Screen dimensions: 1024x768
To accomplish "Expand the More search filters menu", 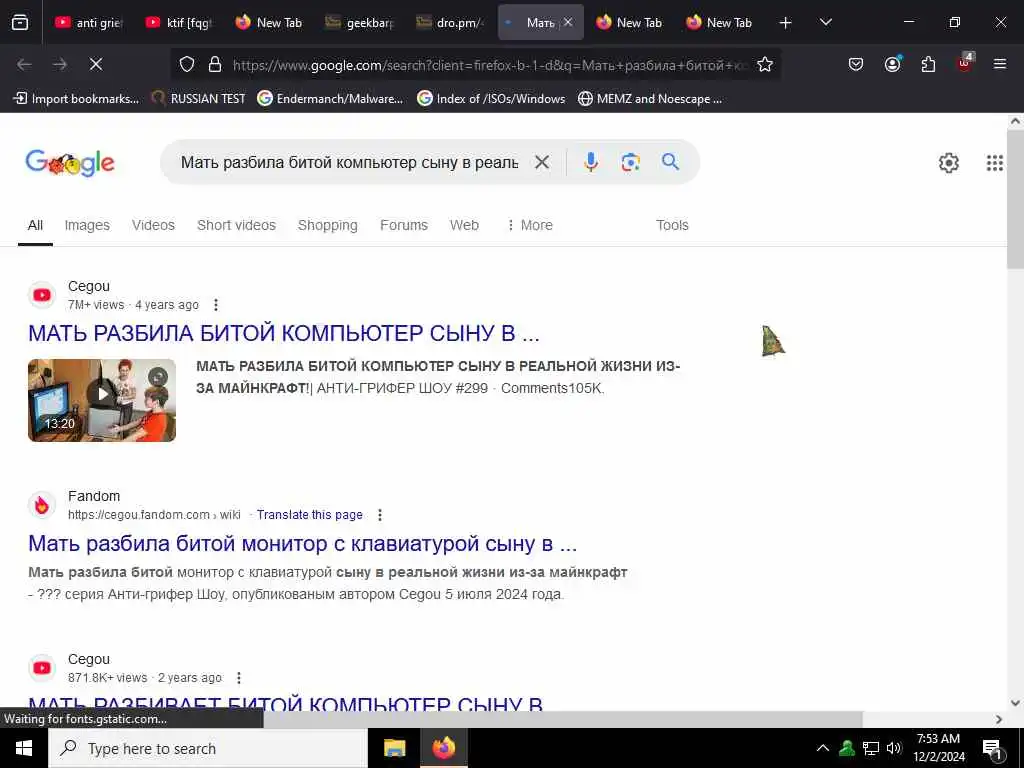I will tap(530, 225).
